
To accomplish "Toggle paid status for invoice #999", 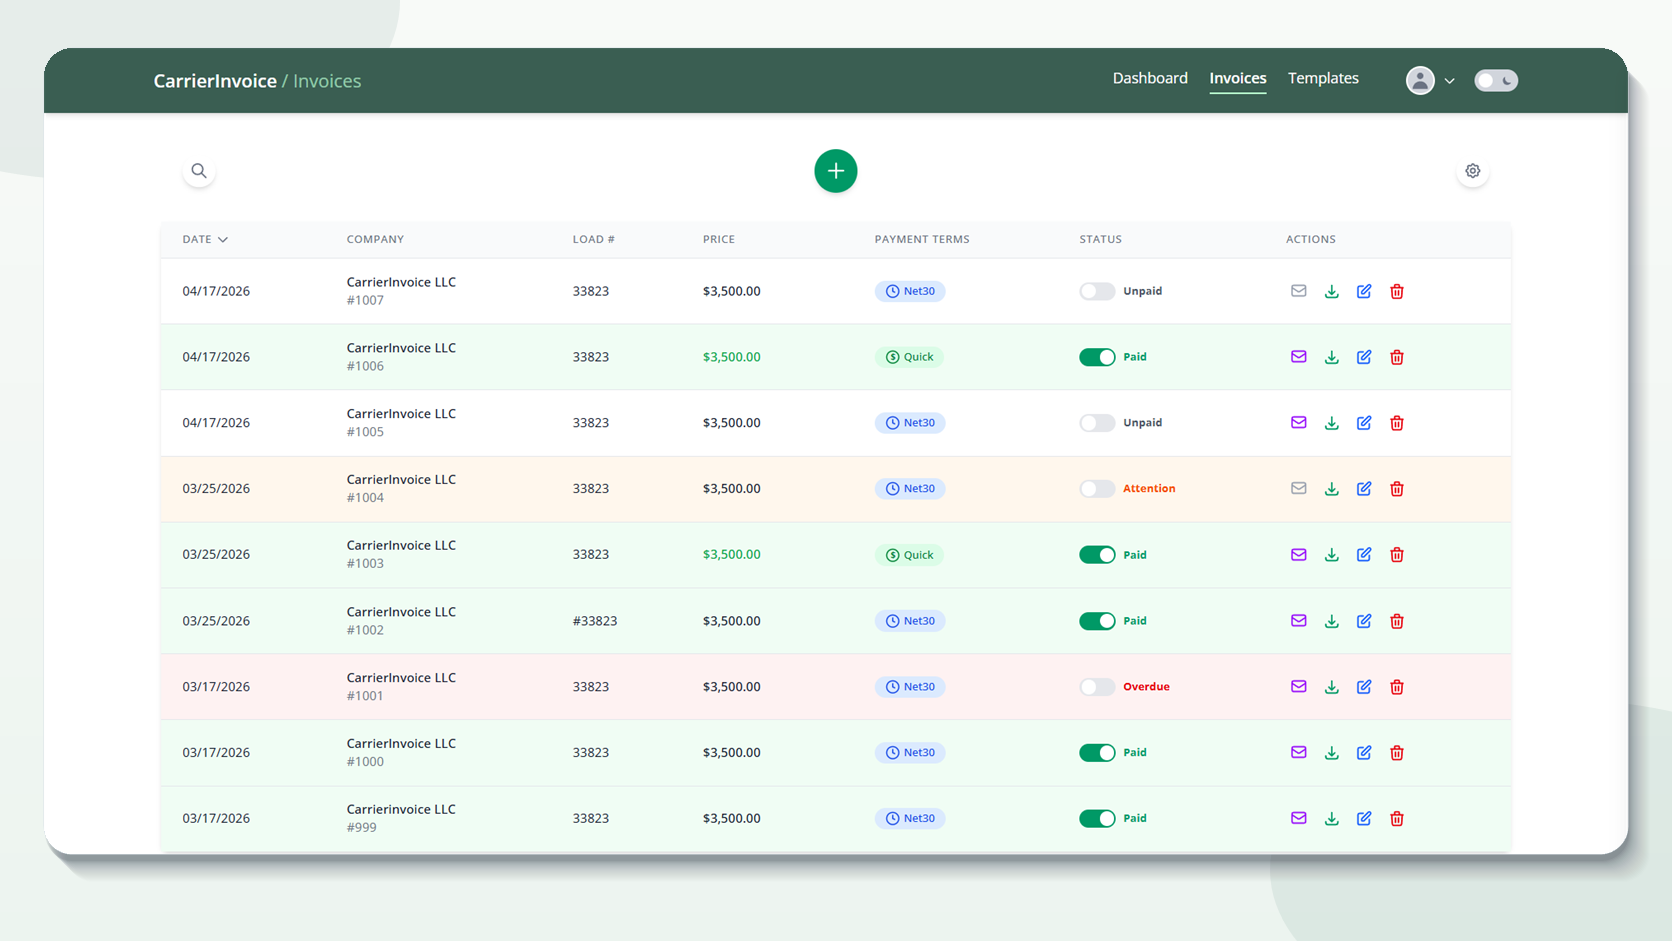I will pyautogui.click(x=1097, y=818).
